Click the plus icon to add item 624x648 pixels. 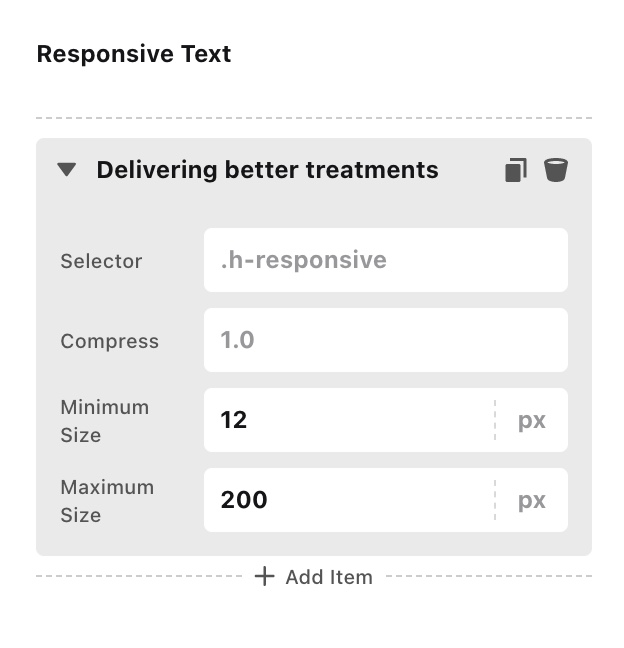pos(264,576)
